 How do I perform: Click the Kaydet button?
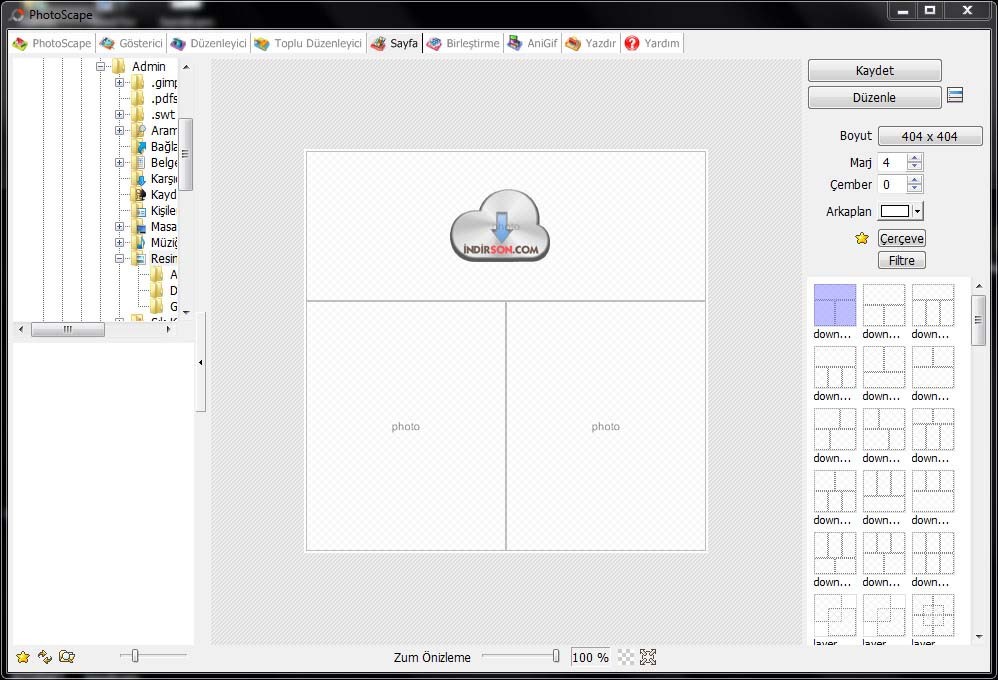pyautogui.click(x=875, y=71)
